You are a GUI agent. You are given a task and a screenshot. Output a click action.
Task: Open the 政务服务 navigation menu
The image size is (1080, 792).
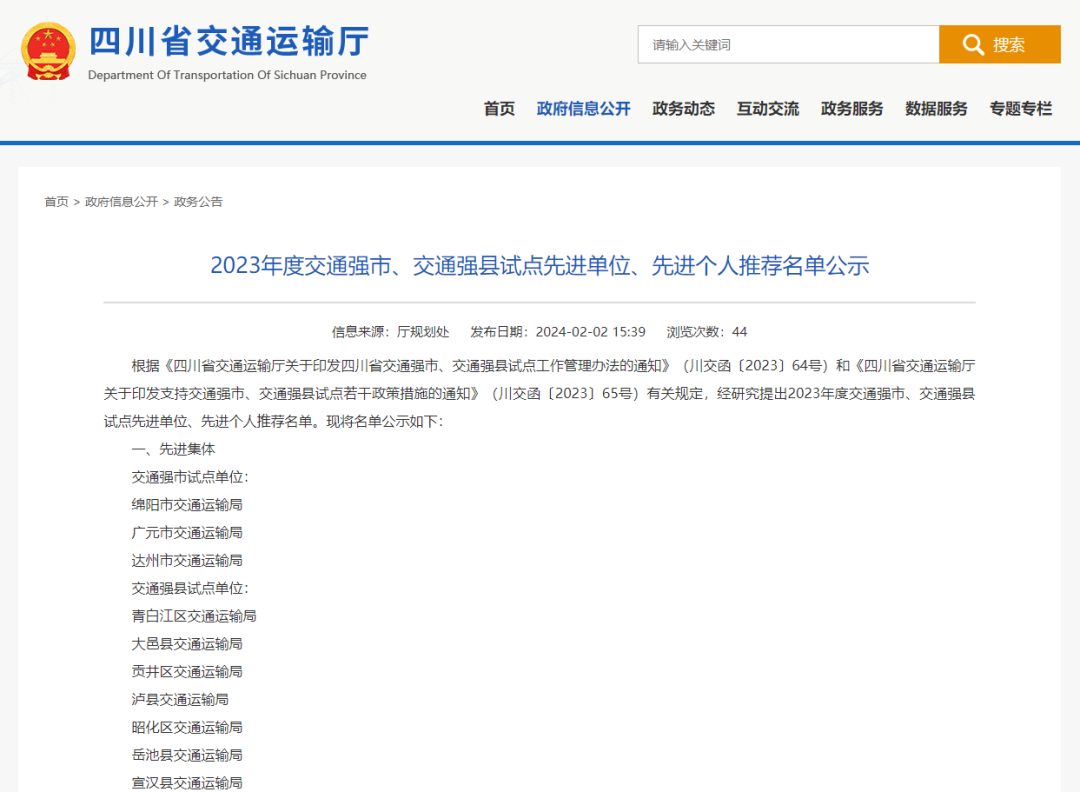(x=852, y=109)
